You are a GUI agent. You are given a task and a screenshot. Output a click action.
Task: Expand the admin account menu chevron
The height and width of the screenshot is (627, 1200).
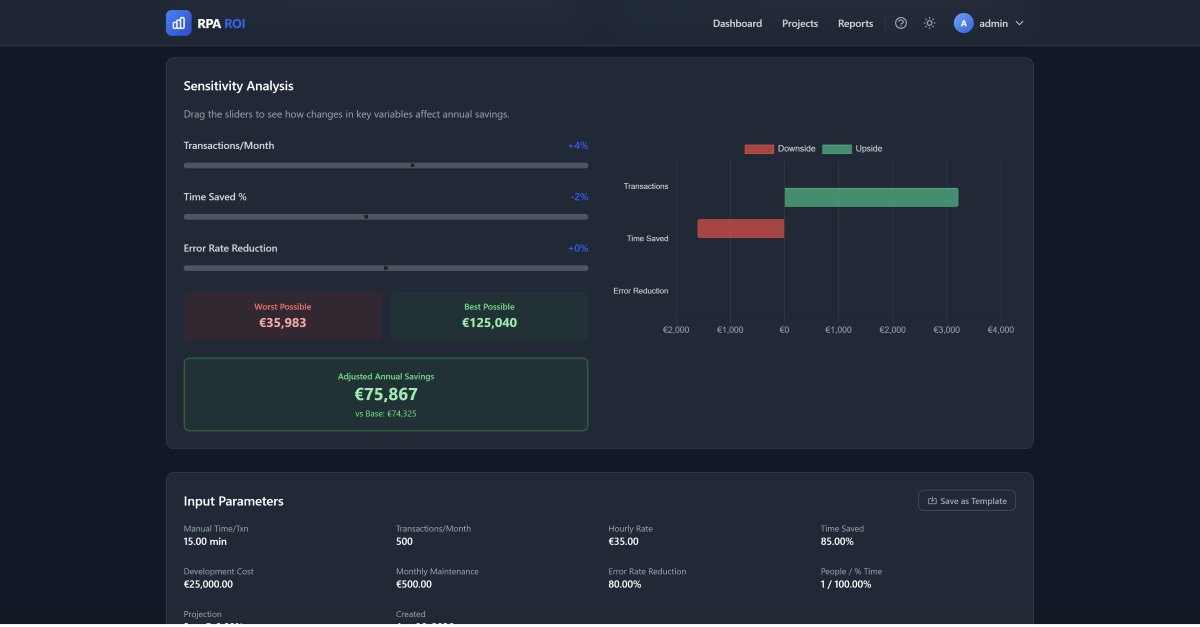pyautogui.click(x=1019, y=23)
